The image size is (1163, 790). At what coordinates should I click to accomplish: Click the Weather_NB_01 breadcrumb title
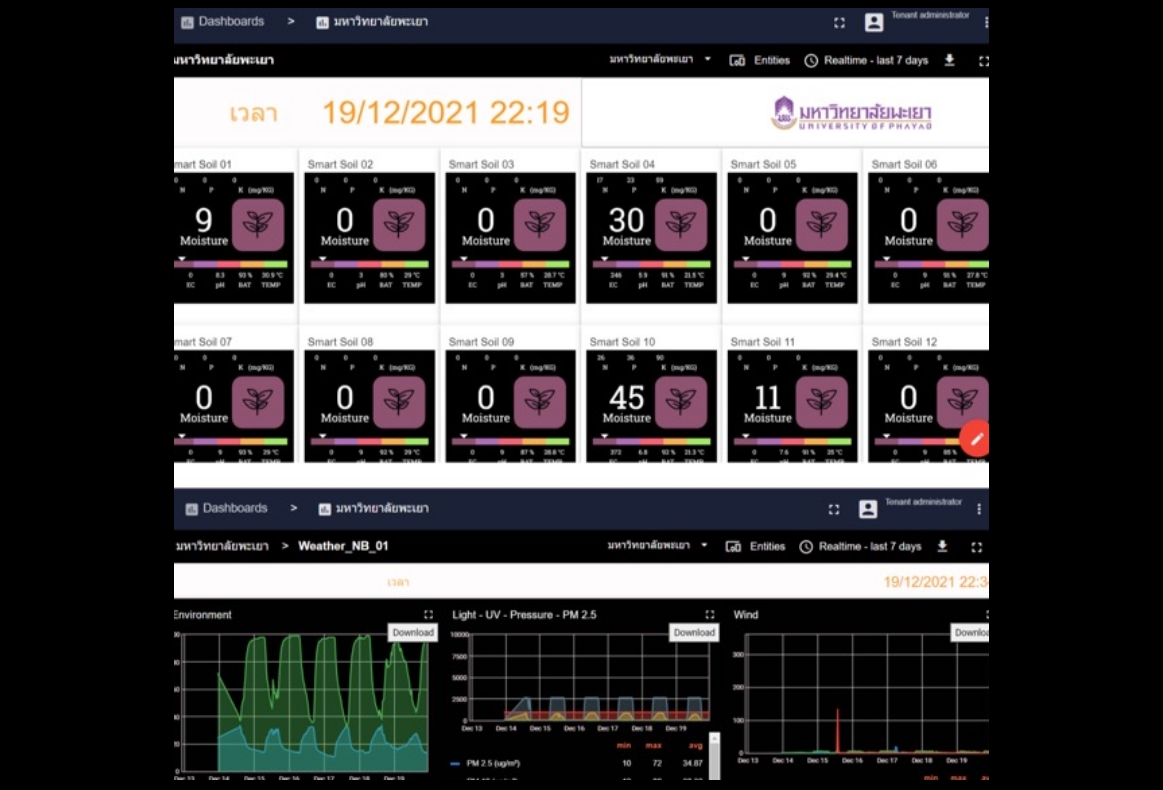(x=343, y=546)
